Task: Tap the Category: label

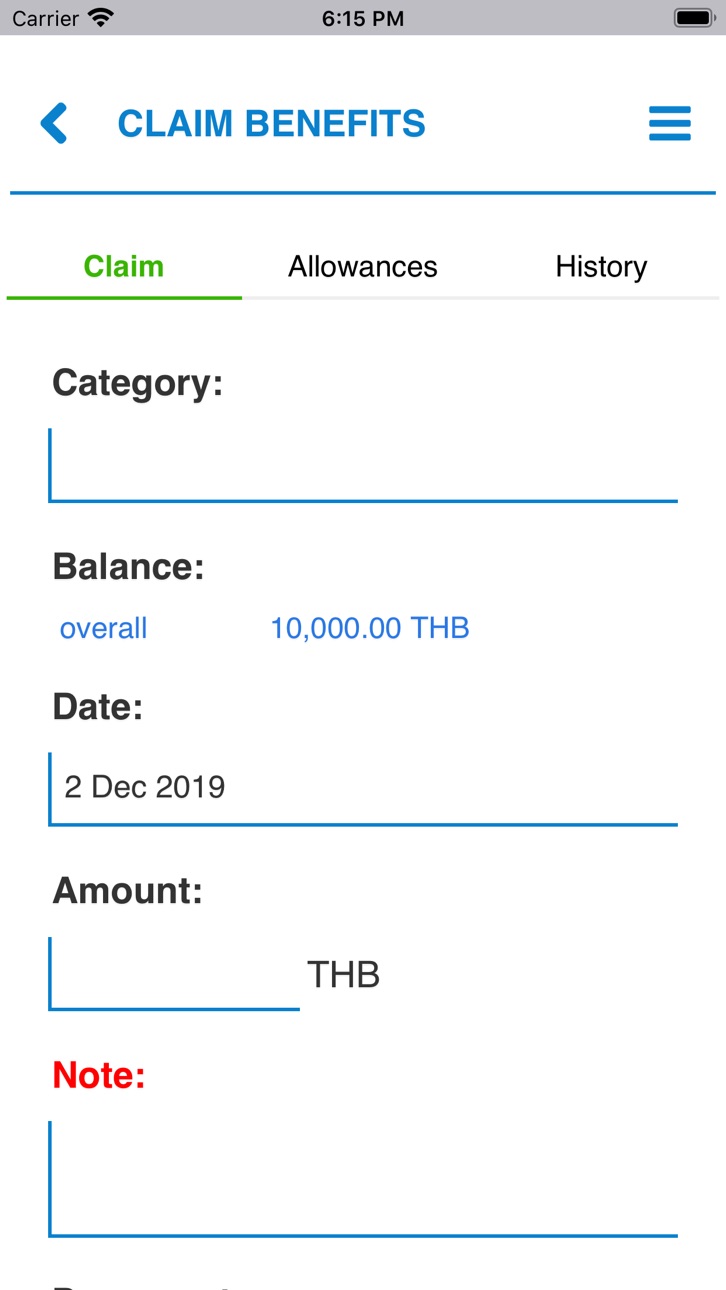Action: click(138, 382)
